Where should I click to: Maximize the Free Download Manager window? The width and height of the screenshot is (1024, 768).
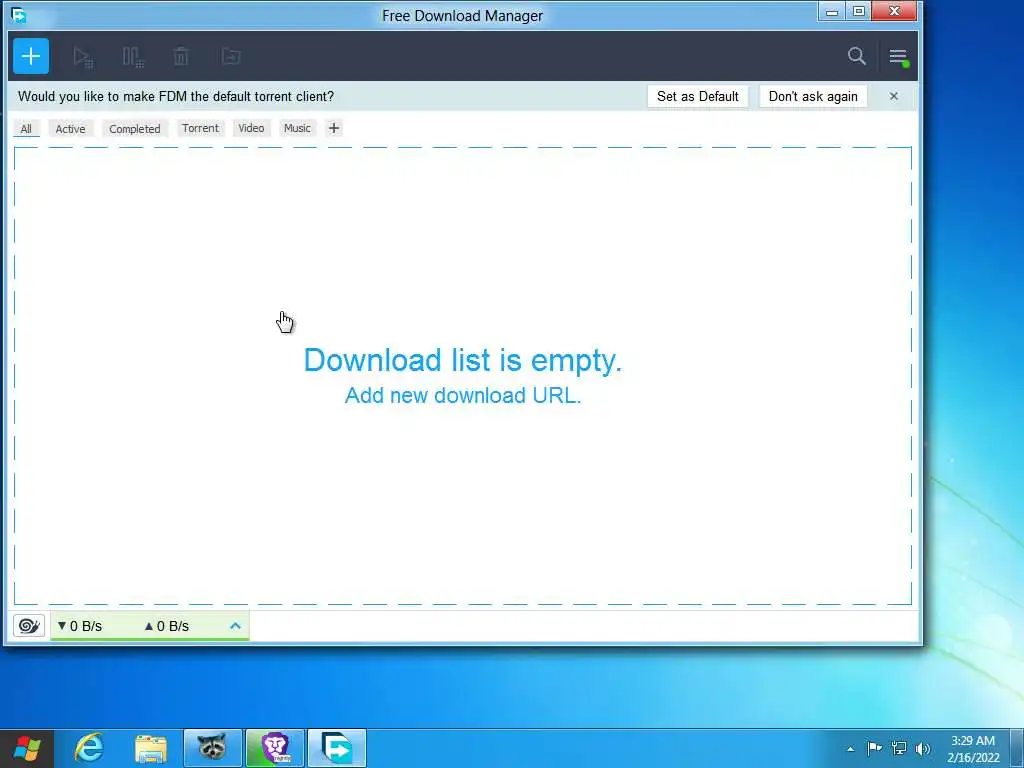point(859,11)
